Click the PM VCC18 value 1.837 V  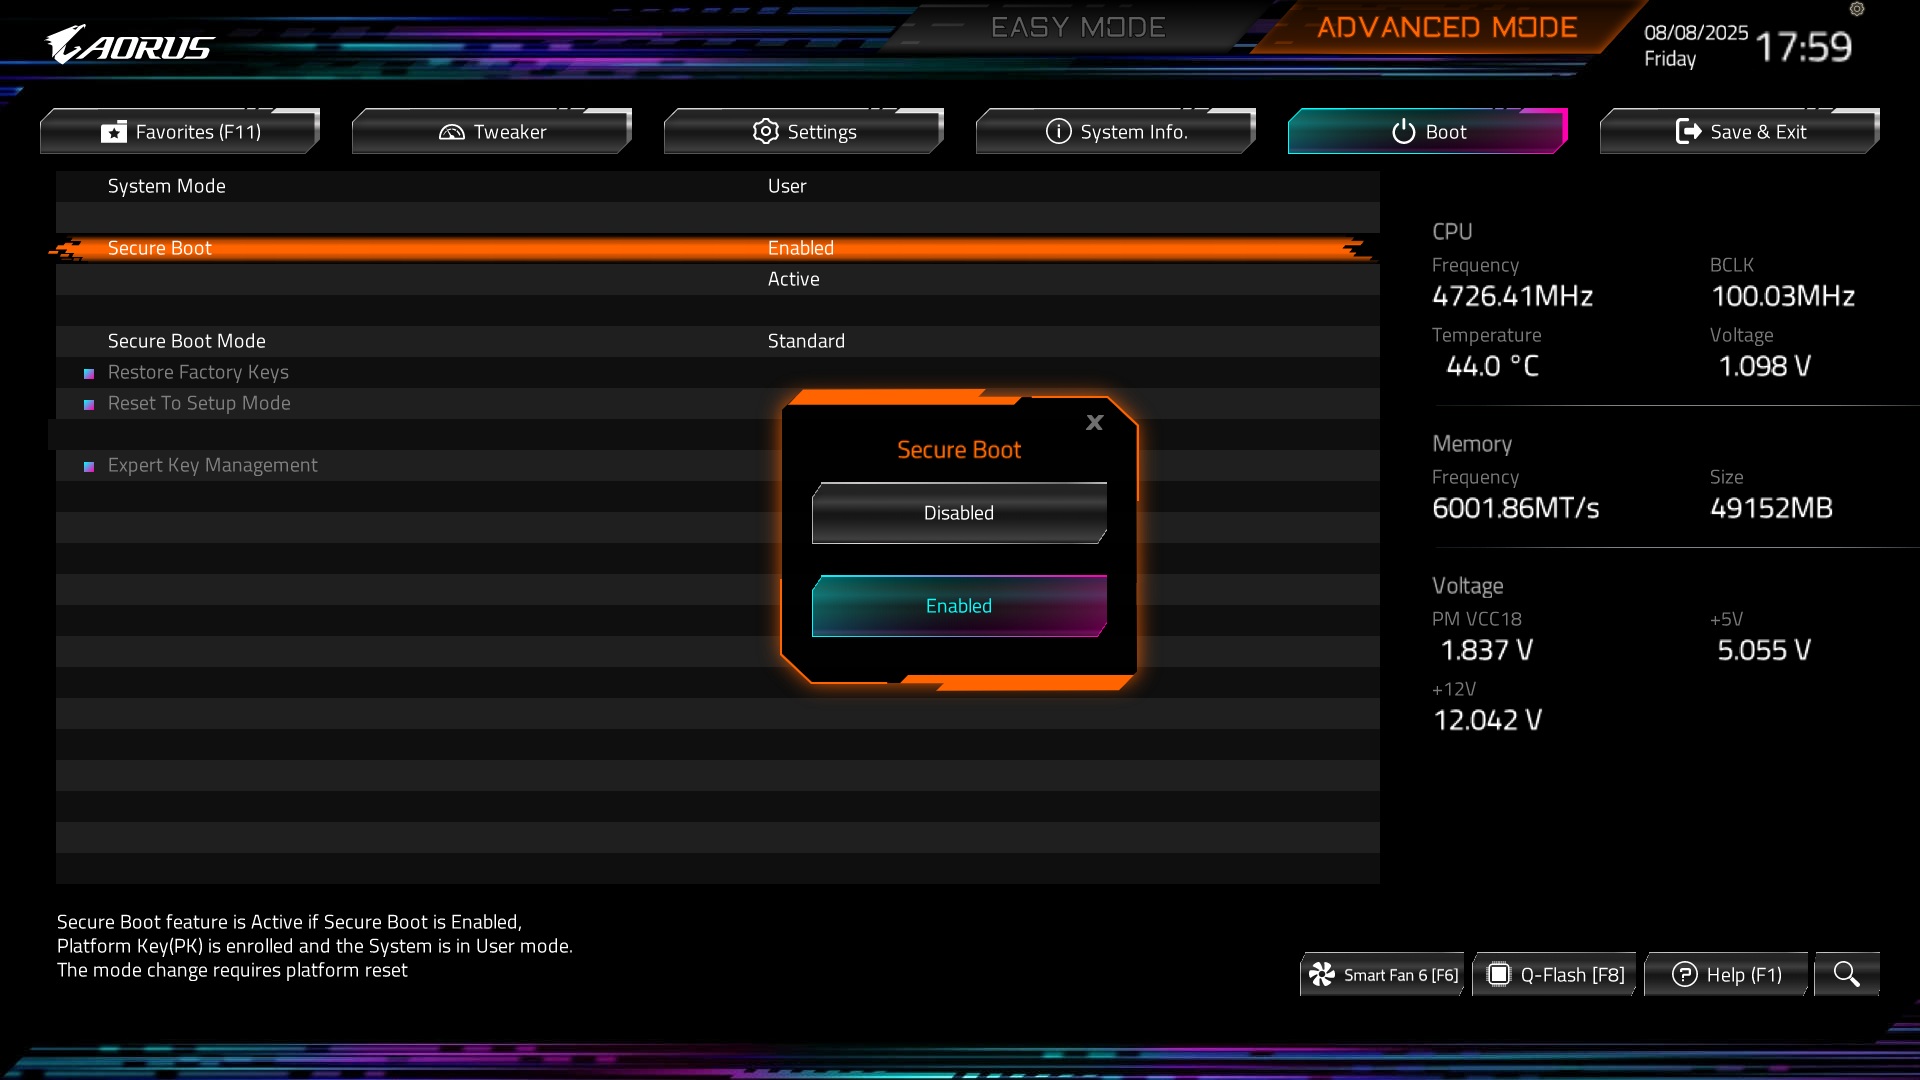pyautogui.click(x=1487, y=650)
